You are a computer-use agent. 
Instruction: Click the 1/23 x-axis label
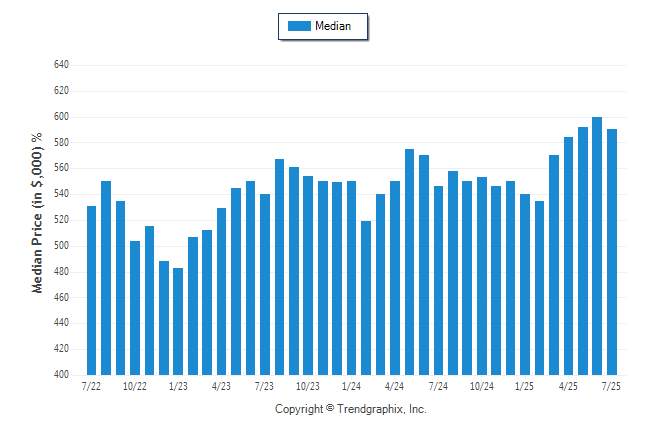click(x=178, y=386)
